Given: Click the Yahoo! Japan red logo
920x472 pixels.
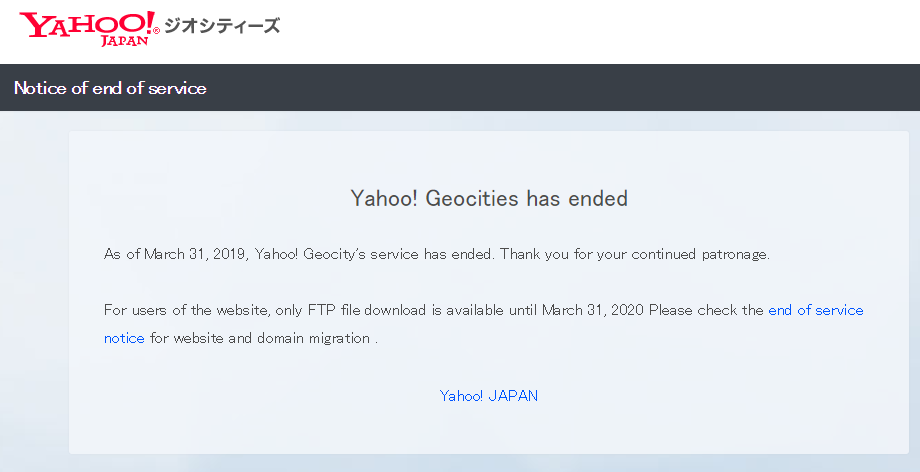Looking at the screenshot, I should [89, 28].
